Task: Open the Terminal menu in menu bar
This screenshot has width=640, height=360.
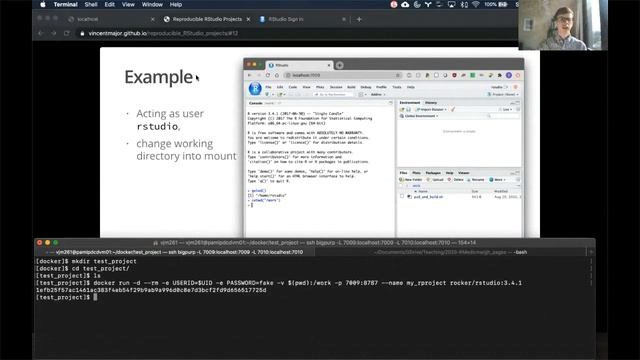Action: pos(65,4)
